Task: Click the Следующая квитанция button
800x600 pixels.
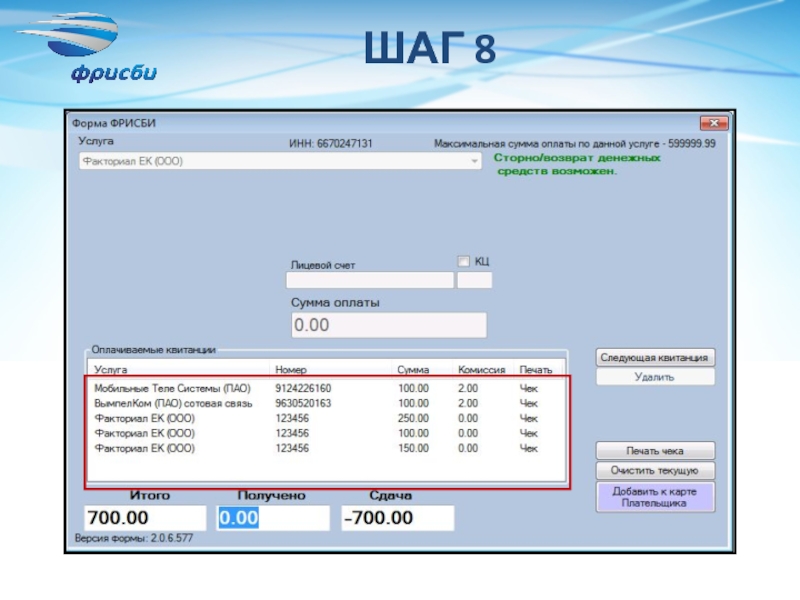Action: pyautogui.click(x=655, y=358)
